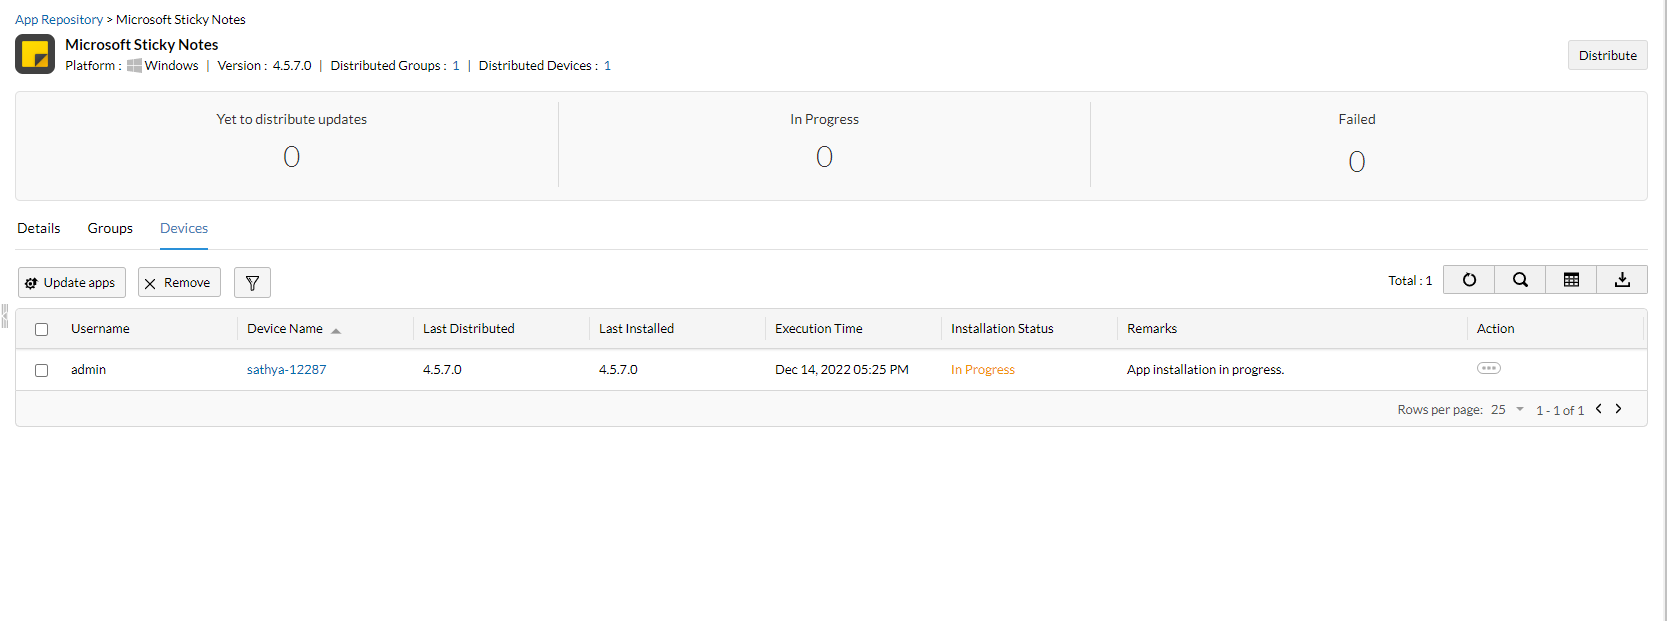Click the Distribute button
The height and width of the screenshot is (621, 1667).
1607,55
